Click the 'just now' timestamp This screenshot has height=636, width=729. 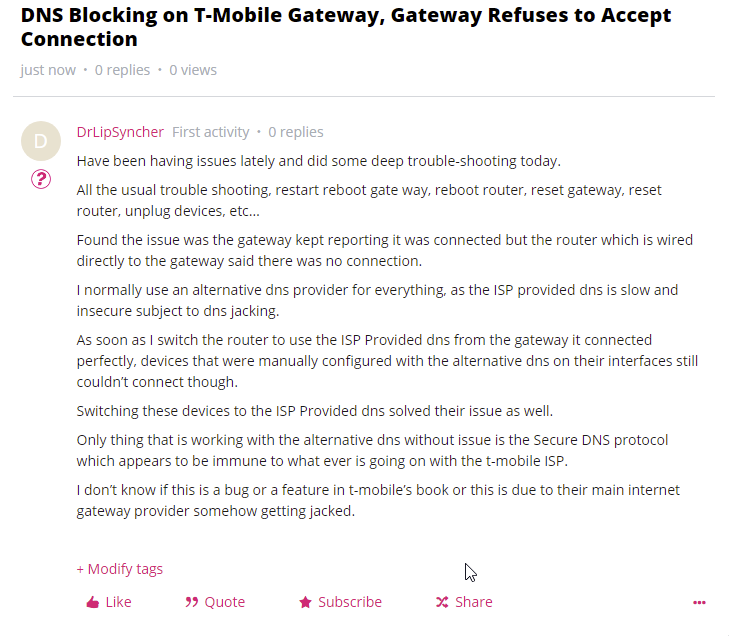tap(48, 70)
